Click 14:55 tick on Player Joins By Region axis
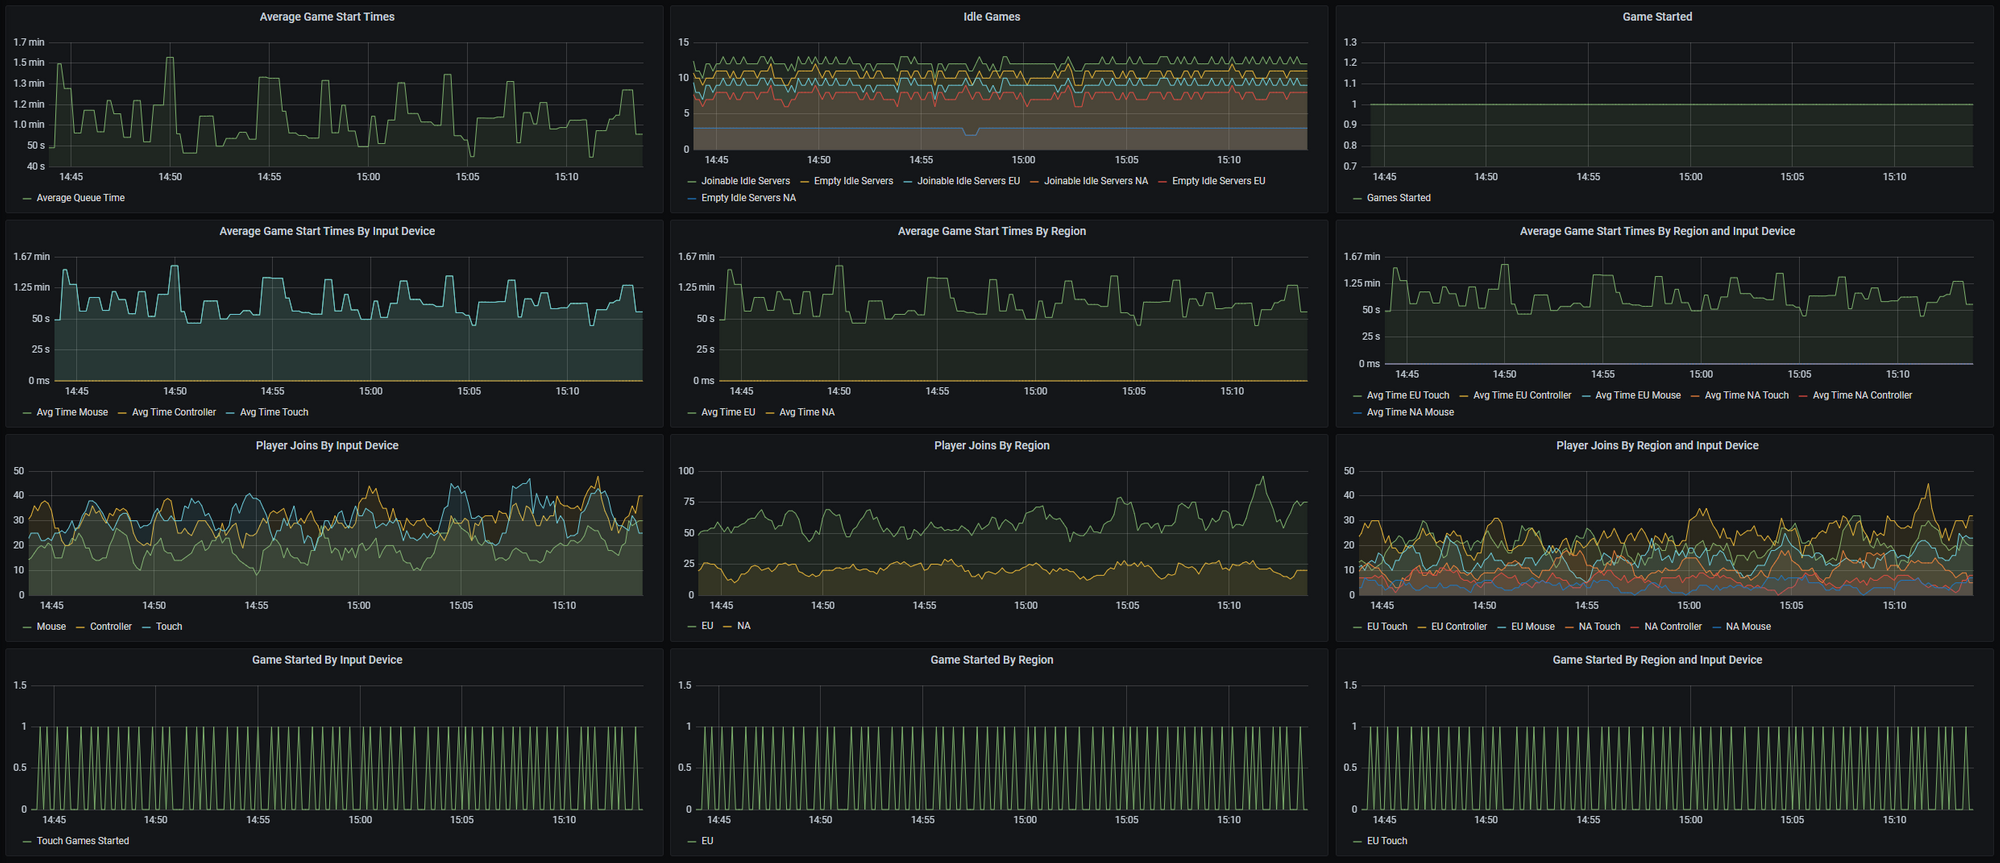The width and height of the screenshot is (2000, 863). point(924,606)
